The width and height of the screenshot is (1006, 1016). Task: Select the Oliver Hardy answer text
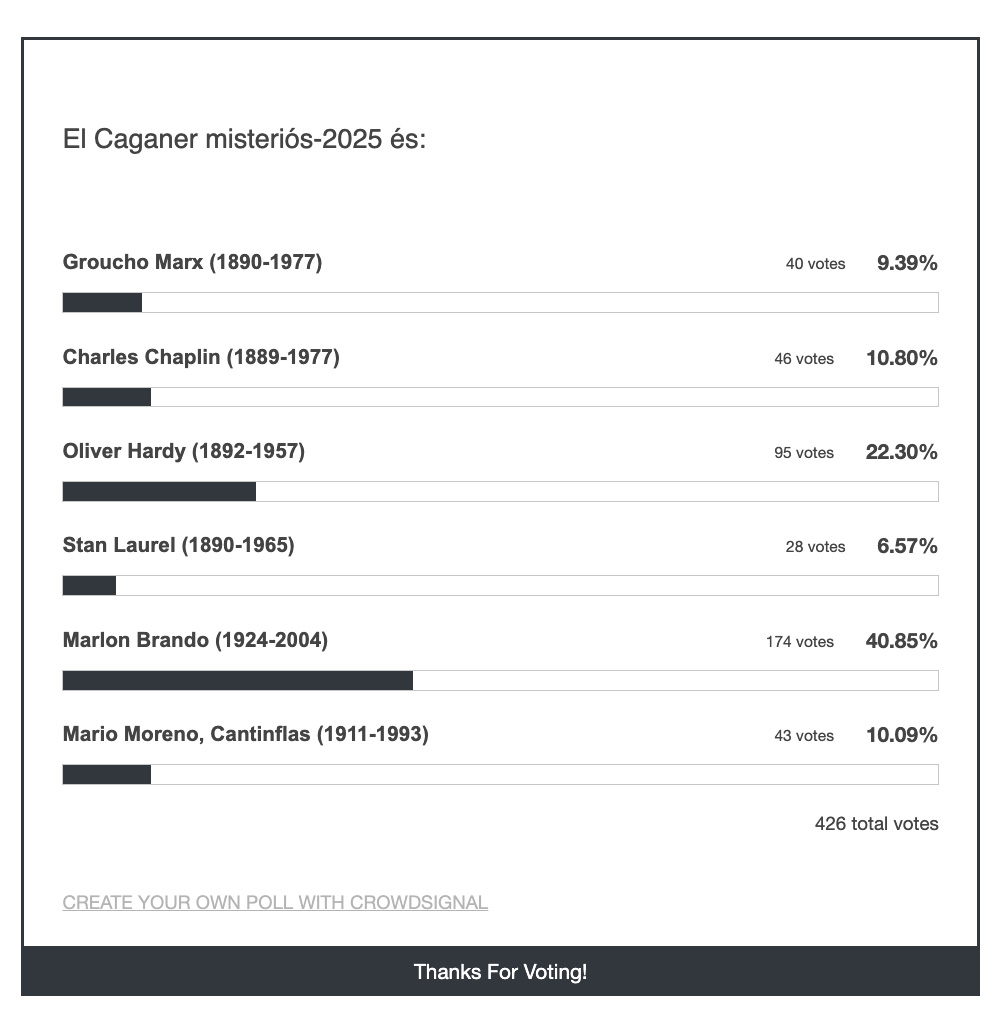click(x=184, y=451)
